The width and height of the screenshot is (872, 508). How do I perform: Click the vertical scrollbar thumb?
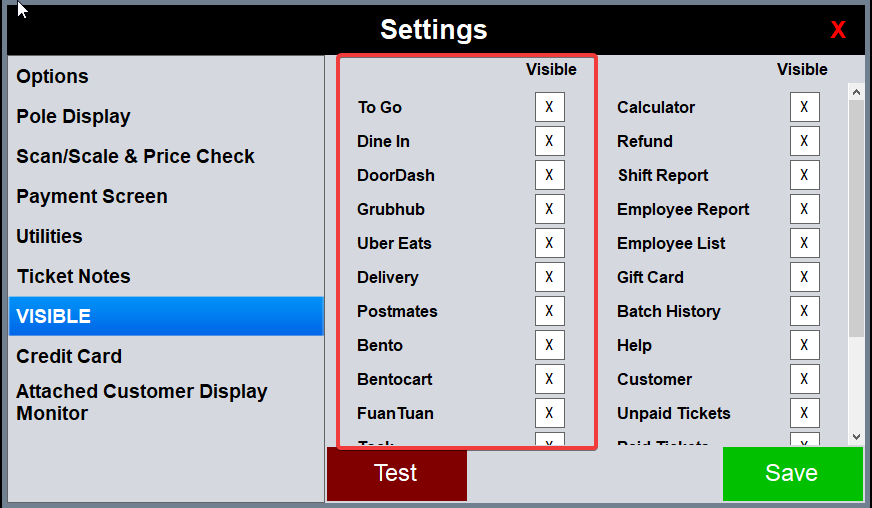[x=856, y=215]
